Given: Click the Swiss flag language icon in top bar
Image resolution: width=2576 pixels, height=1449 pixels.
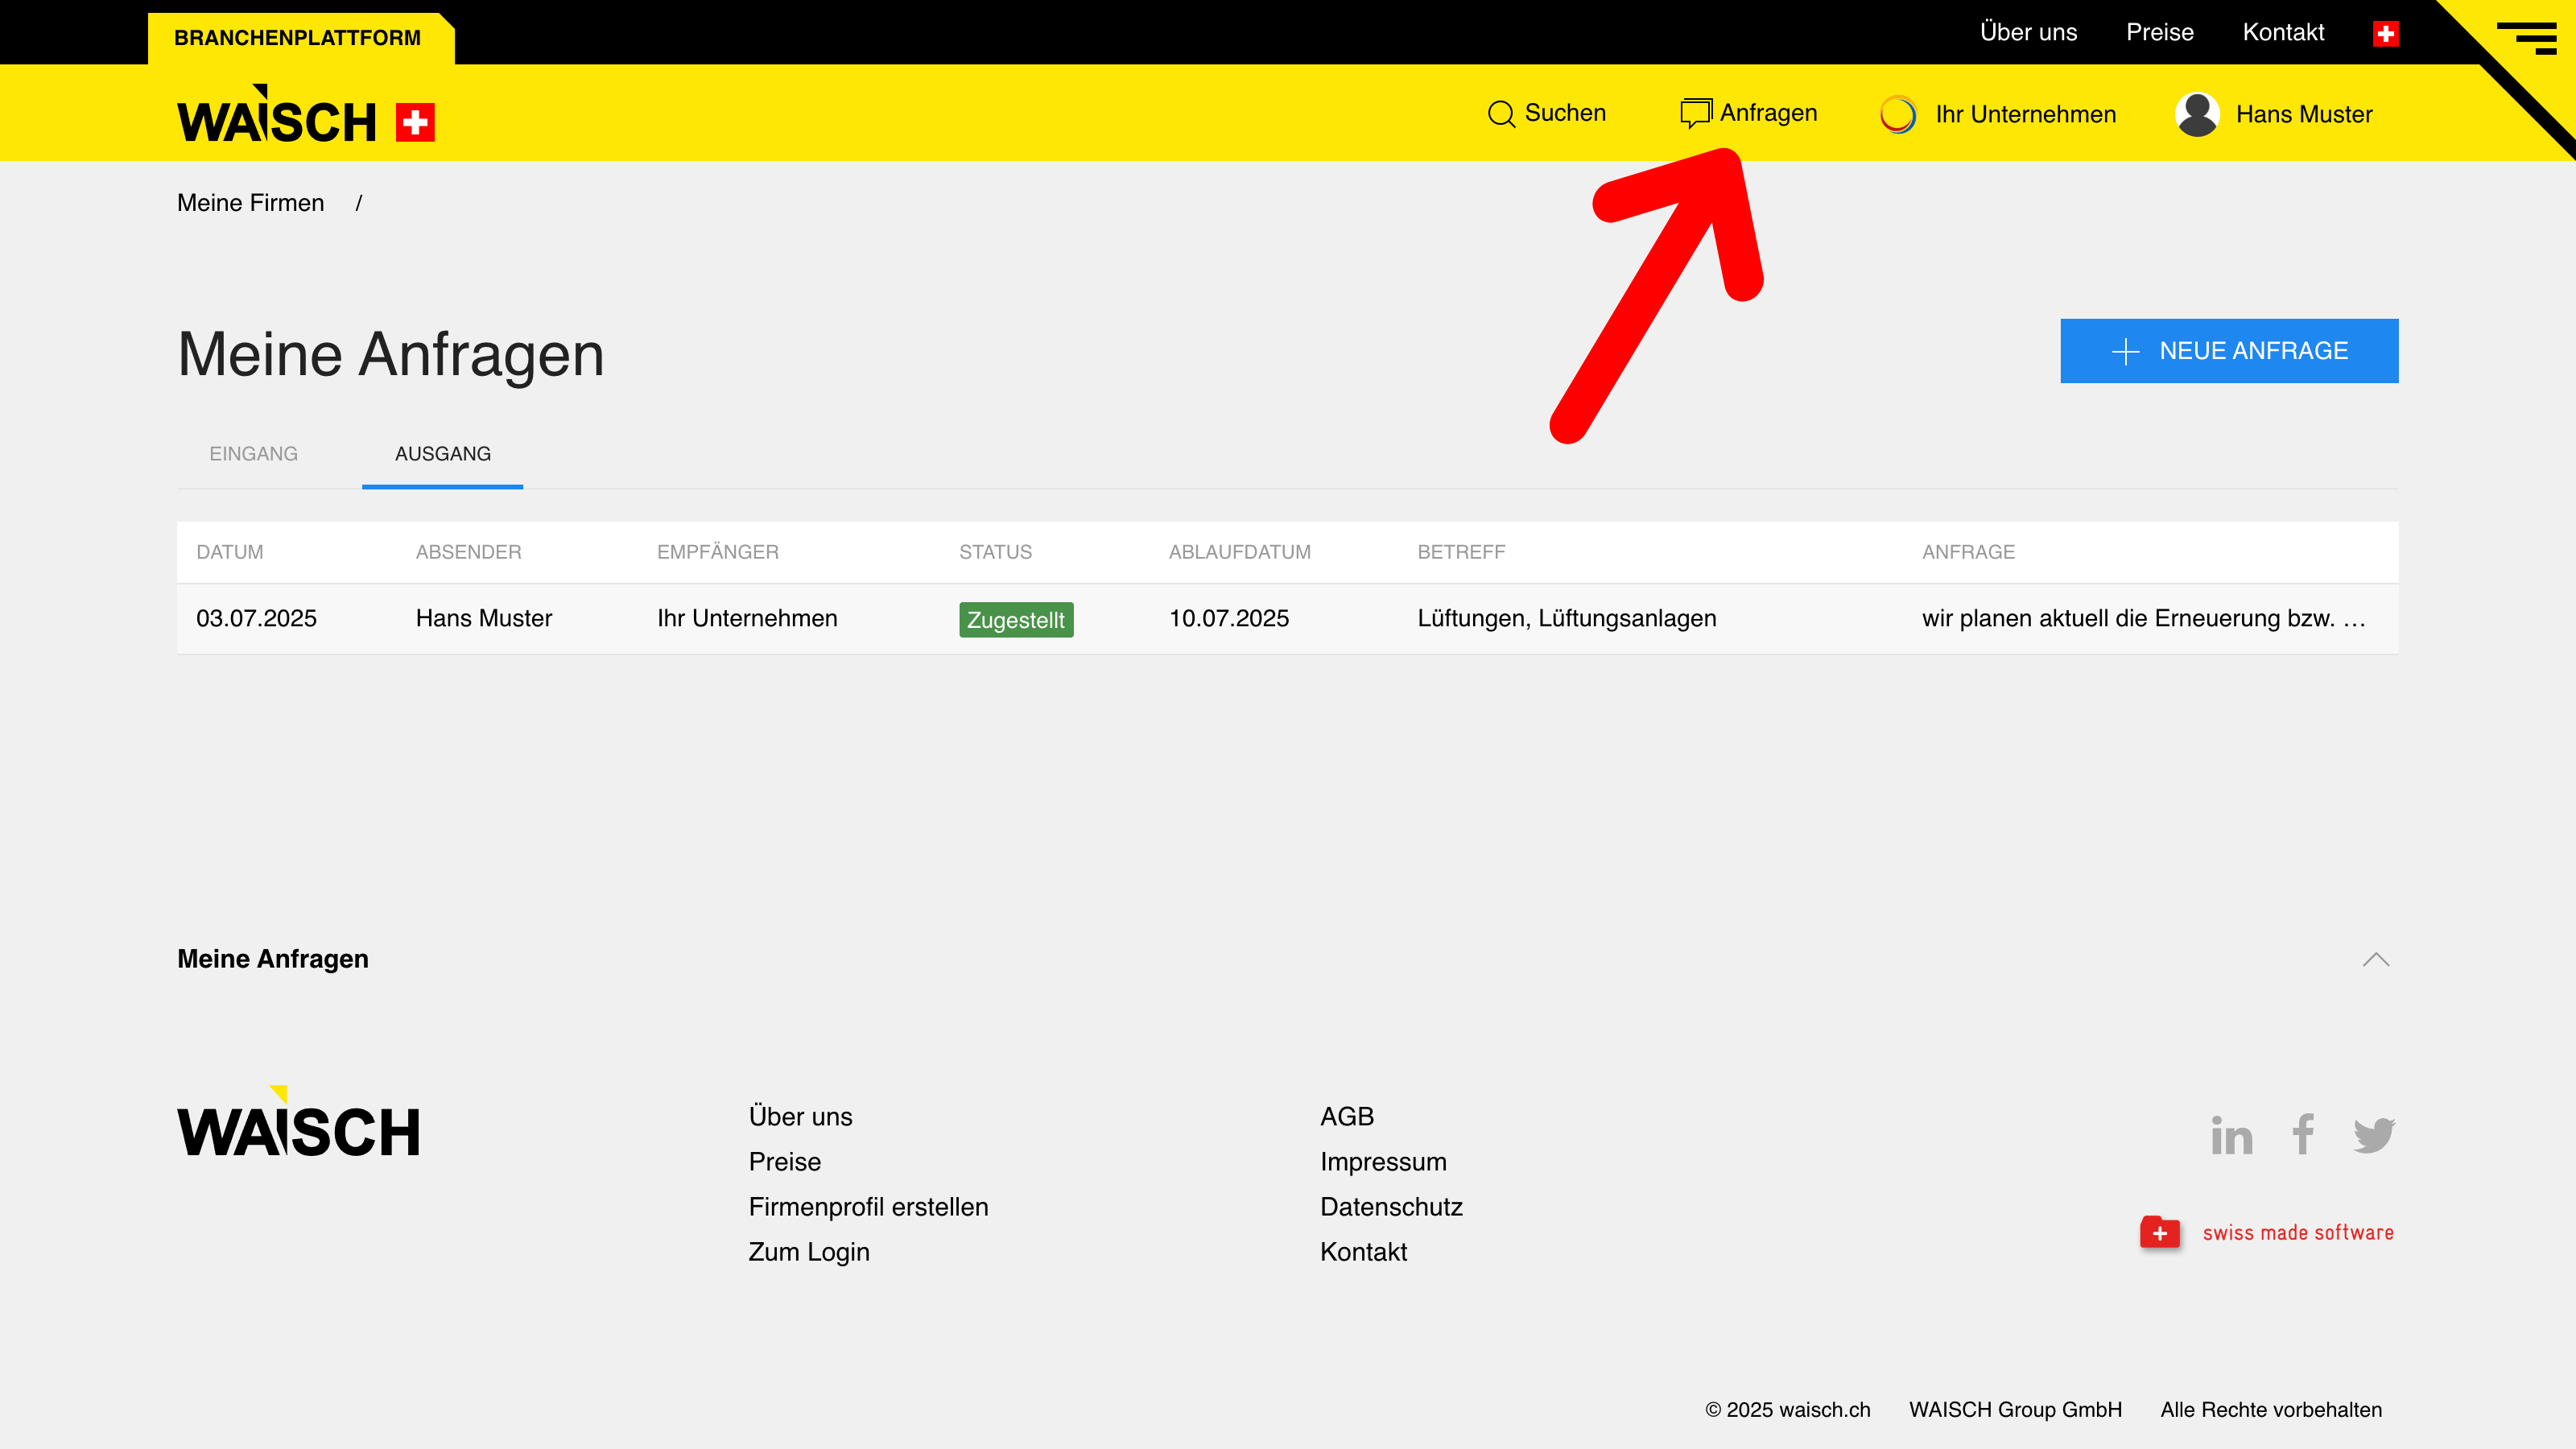Looking at the screenshot, I should tap(2385, 33).
